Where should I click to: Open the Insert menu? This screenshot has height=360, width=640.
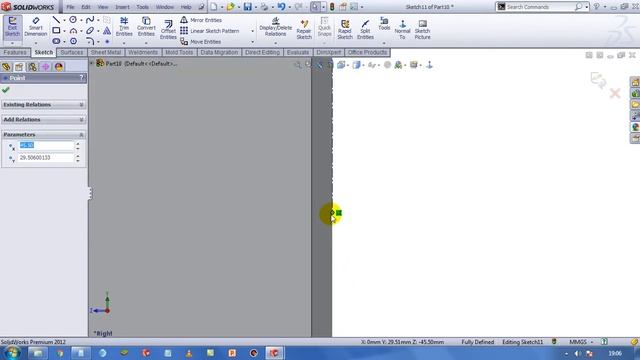(122, 7)
